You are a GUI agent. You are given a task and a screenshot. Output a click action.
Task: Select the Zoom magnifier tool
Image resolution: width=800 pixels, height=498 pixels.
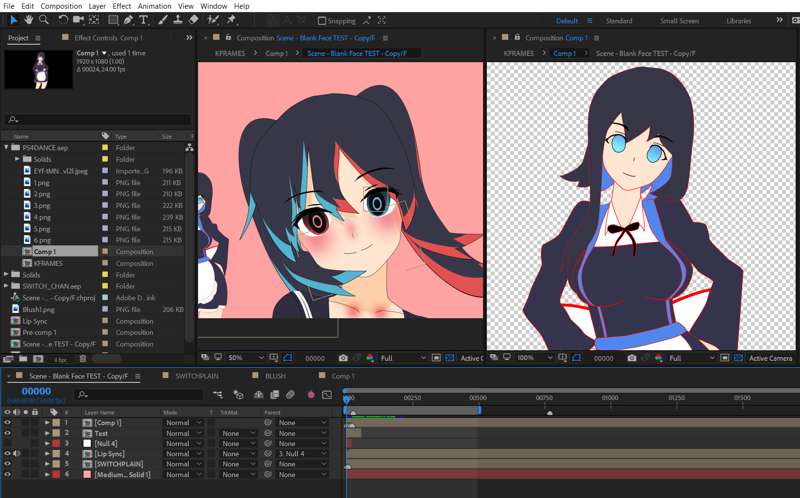point(44,20)
